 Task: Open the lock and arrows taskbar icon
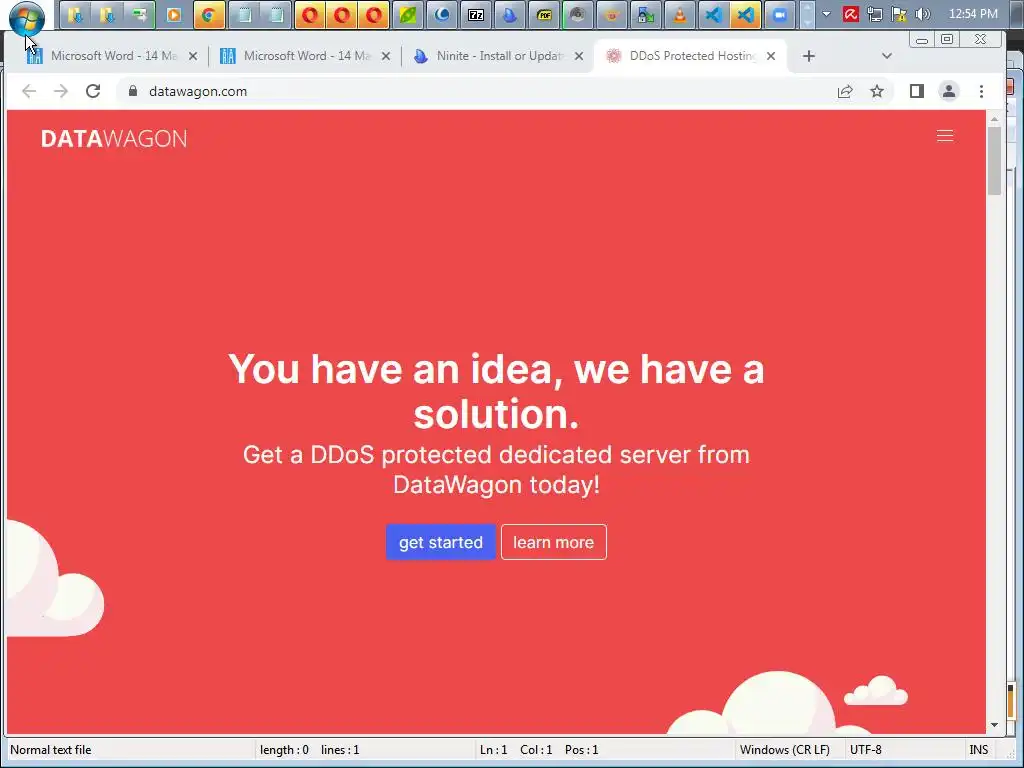[645, 15]
